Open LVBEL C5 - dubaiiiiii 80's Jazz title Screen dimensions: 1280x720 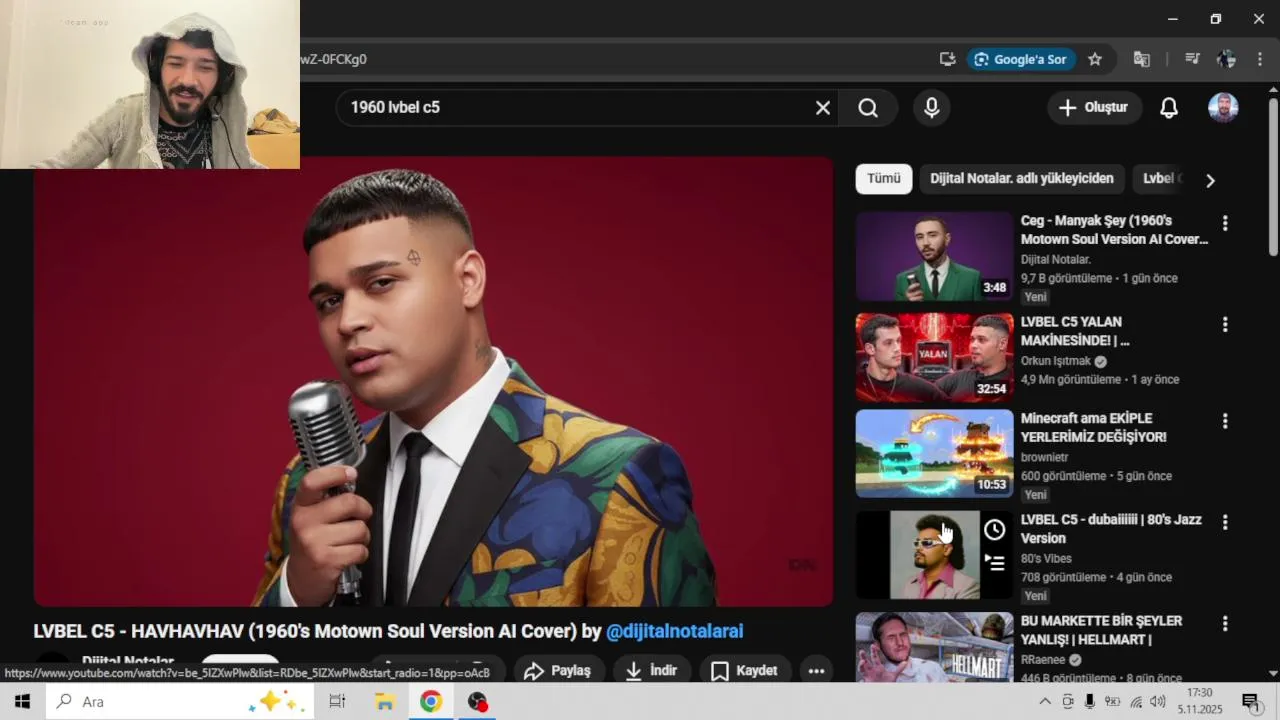(1111, 529)
